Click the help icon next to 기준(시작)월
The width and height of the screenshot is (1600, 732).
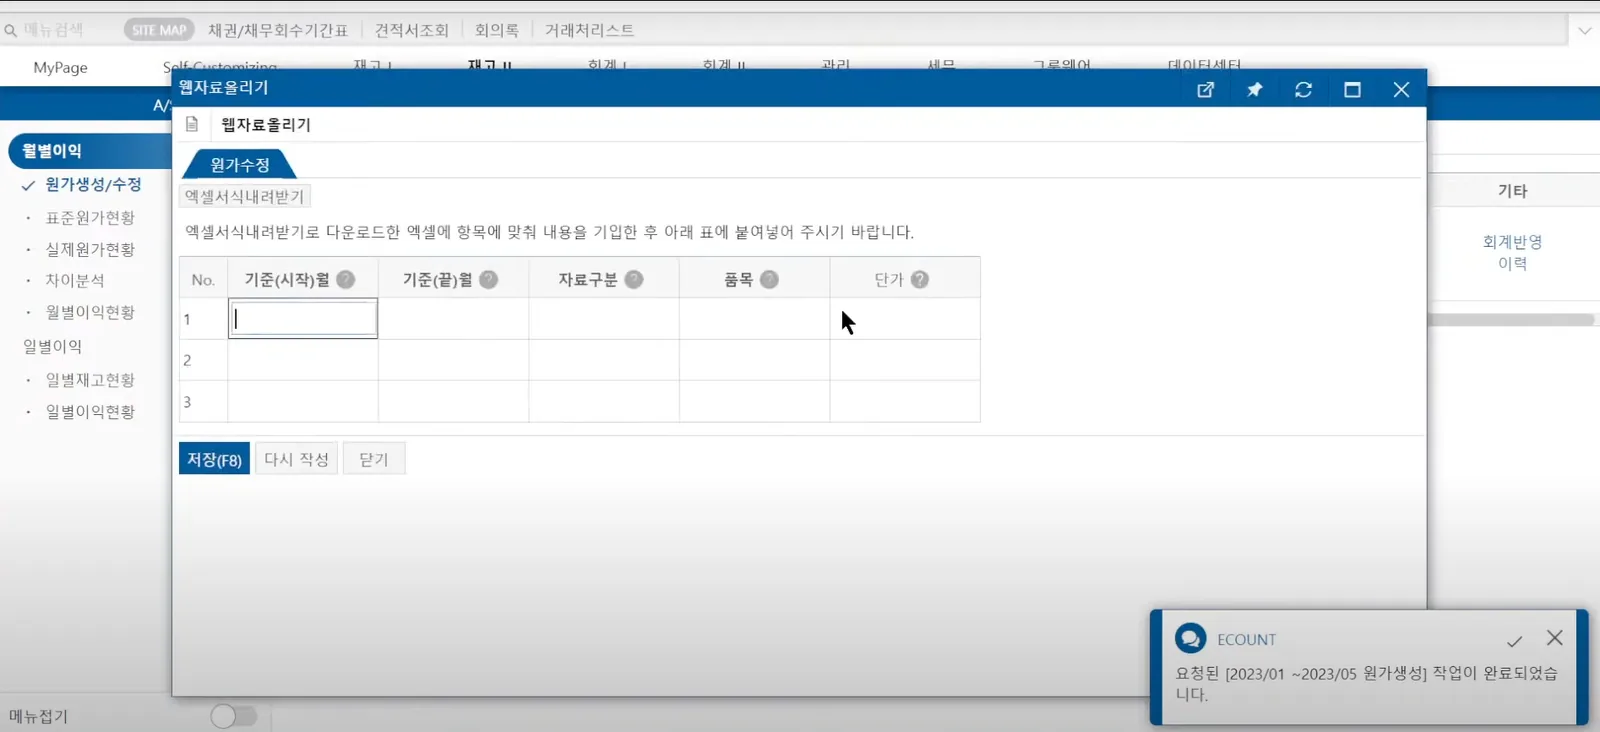tap(346, 280)
